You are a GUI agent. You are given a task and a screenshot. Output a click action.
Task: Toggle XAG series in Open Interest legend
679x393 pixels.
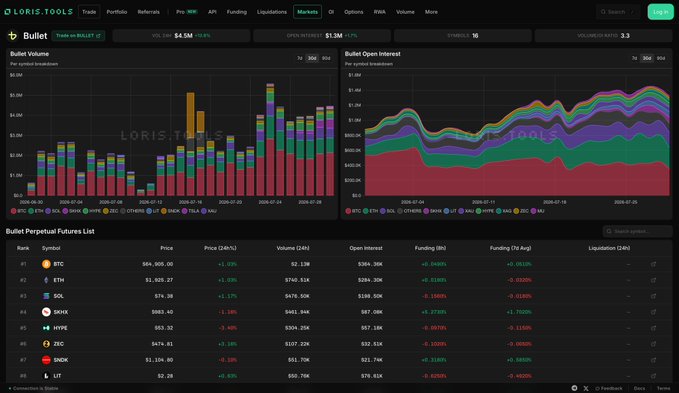(x=504, y=211)
